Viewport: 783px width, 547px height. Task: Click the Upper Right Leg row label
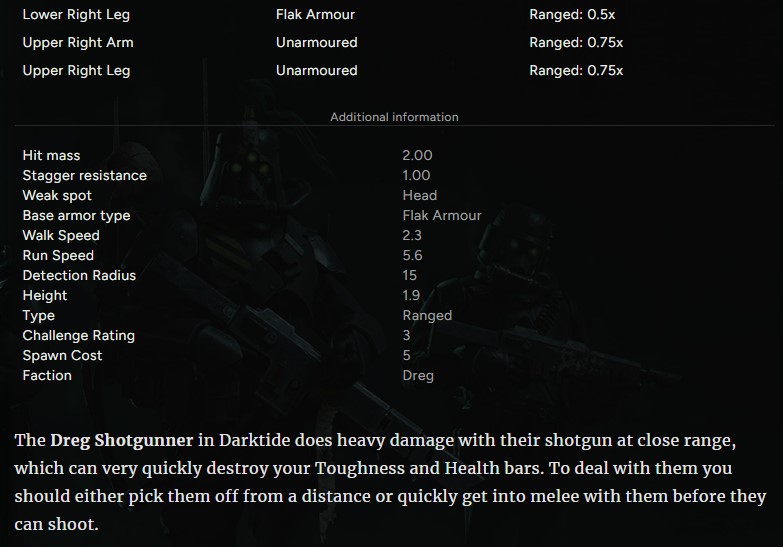[76, 70]
